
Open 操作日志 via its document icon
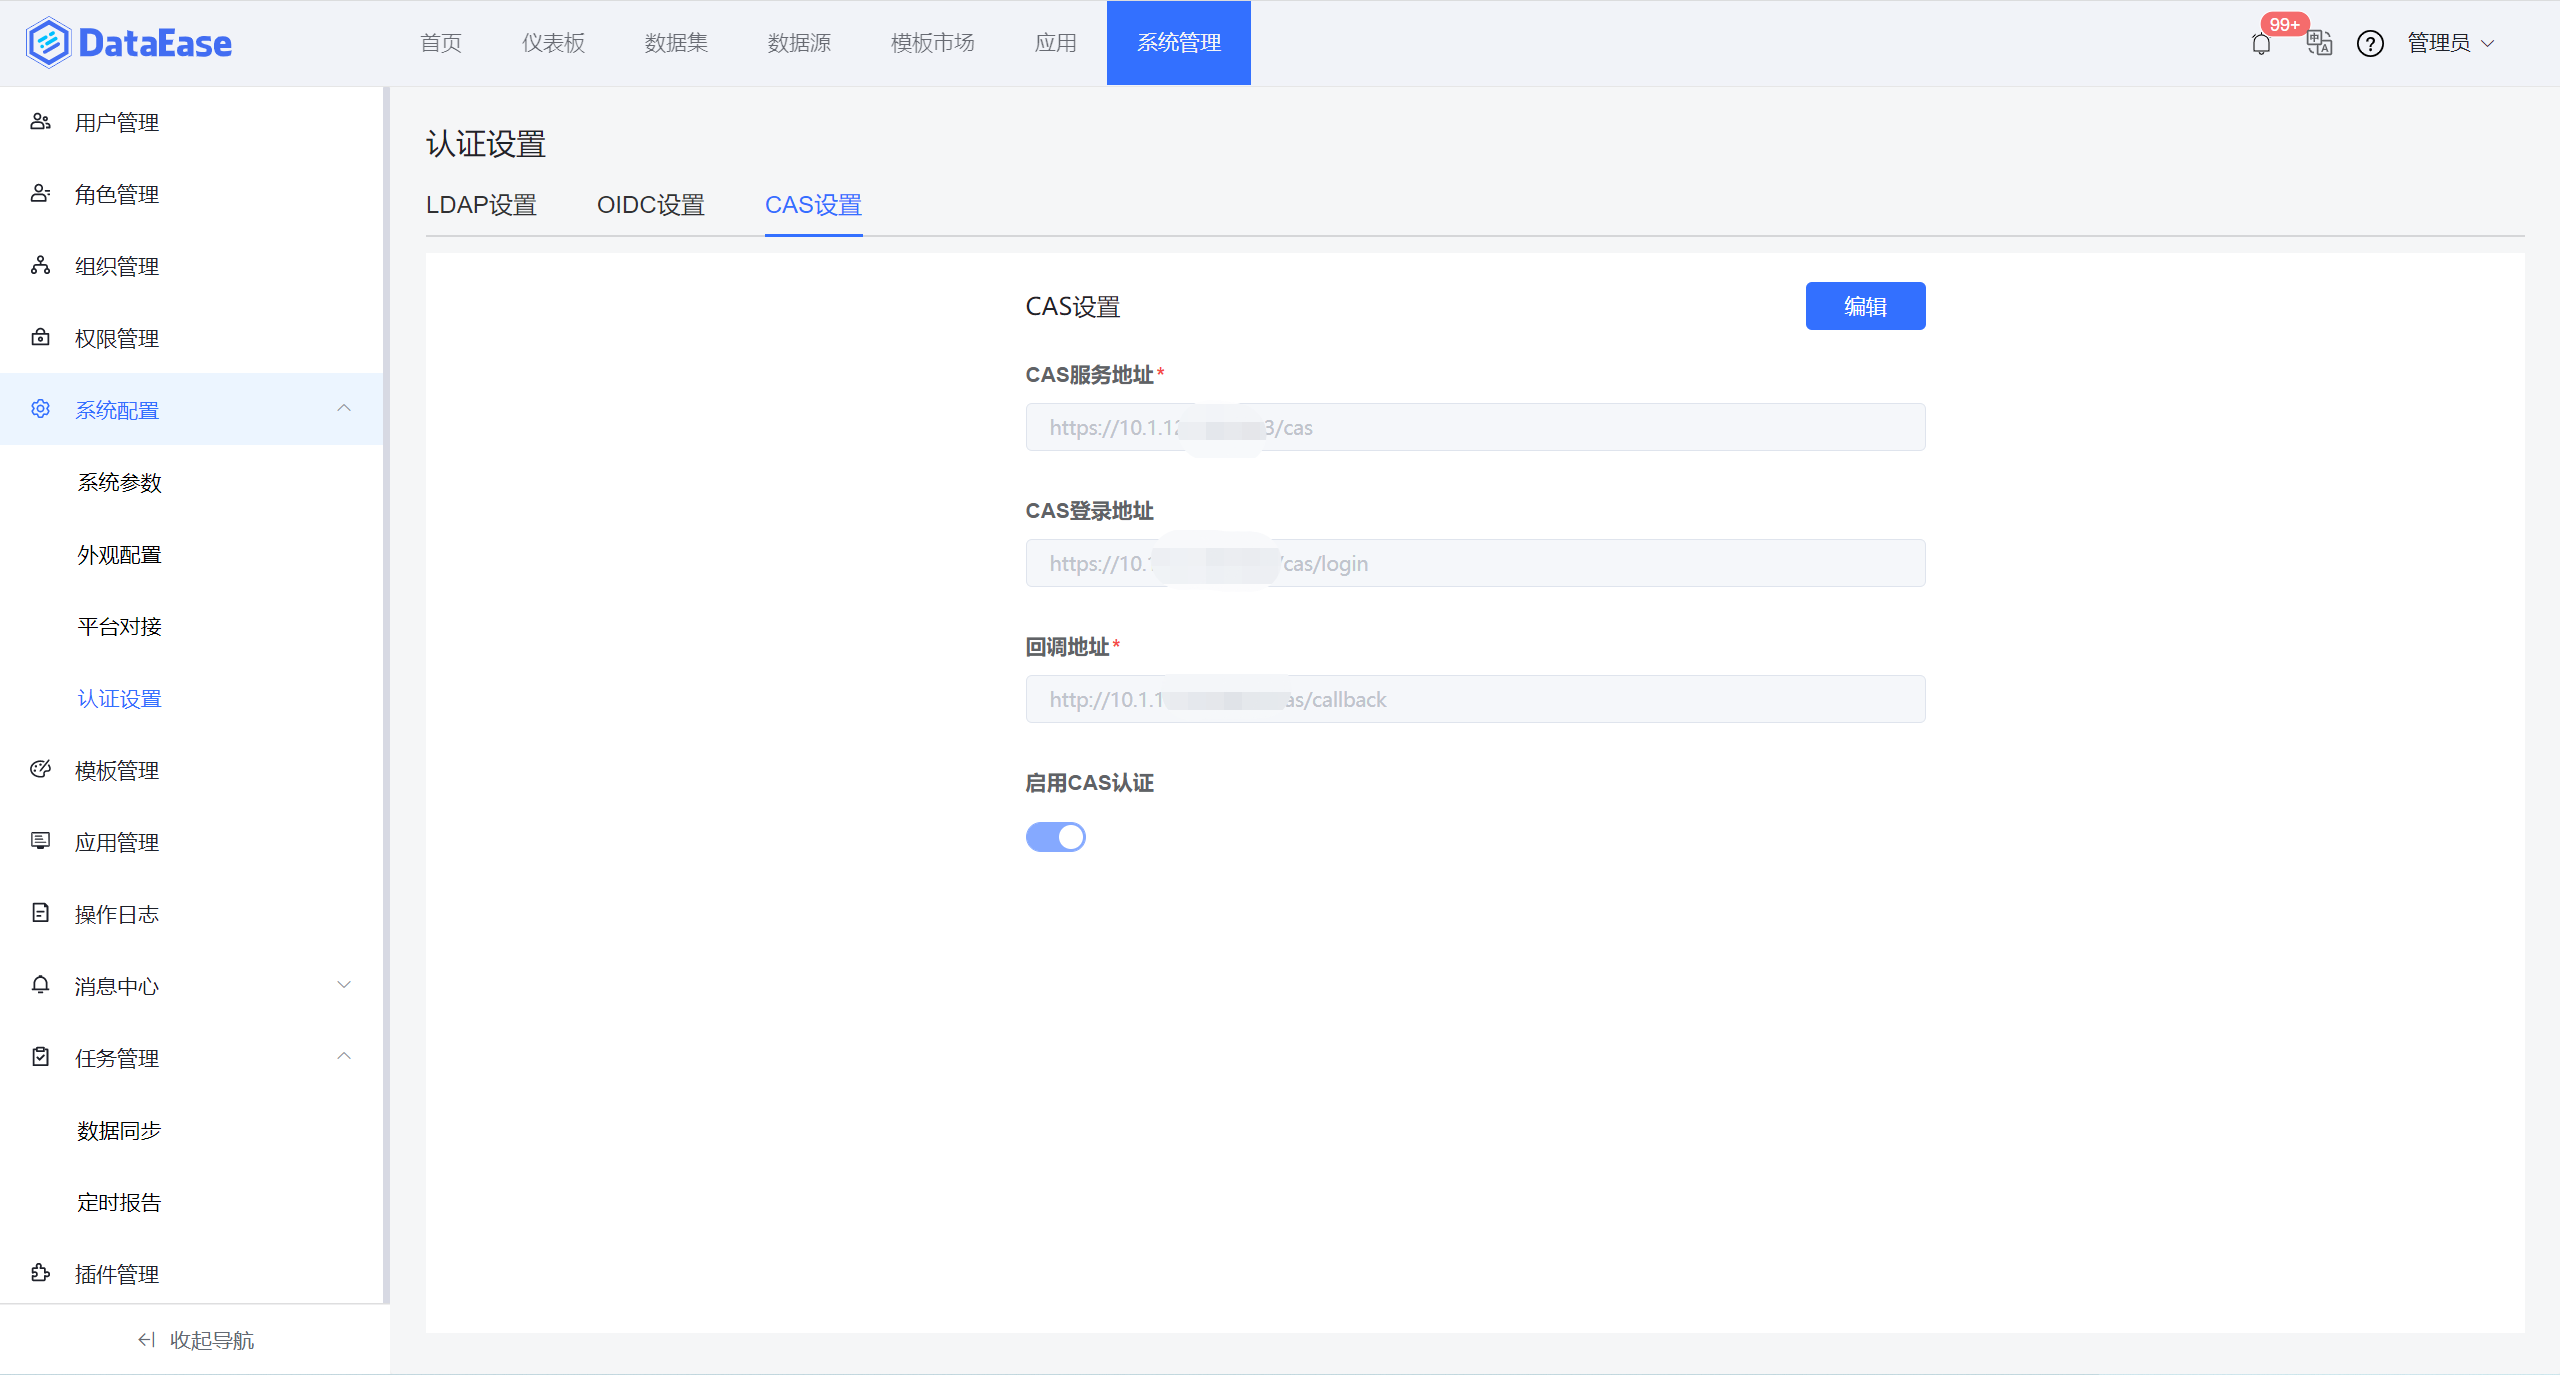pos(40,912)
